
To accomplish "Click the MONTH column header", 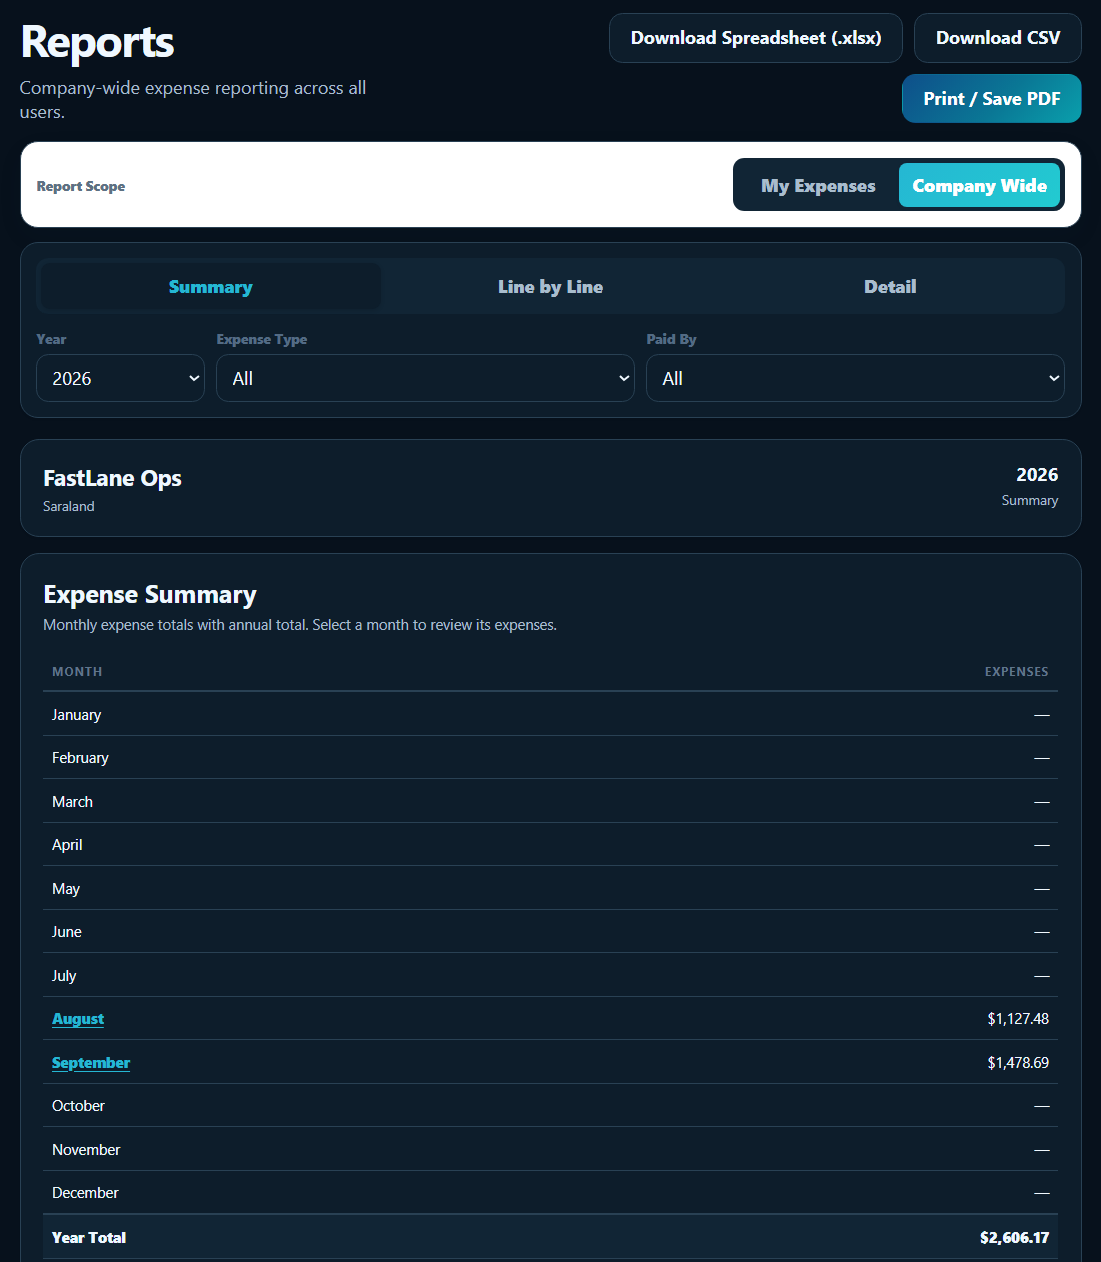I will point(77,672).
